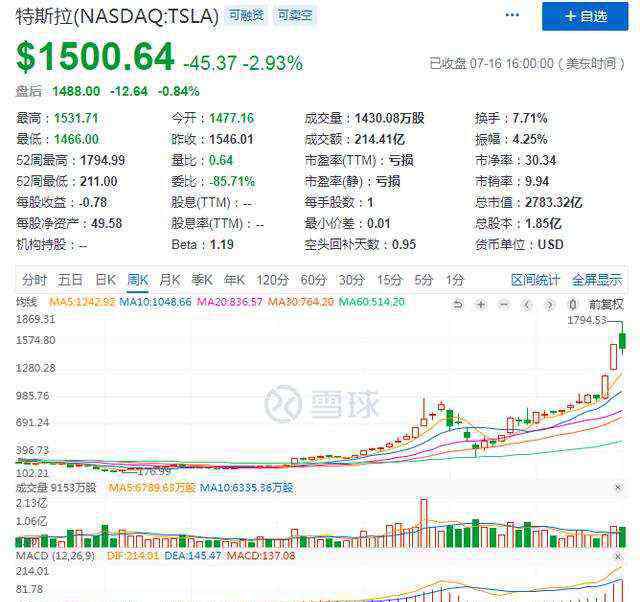Click the MA30:764.26 moving average label
Viewport: 640px width, 602px height.
pyautogui.click(x=301, y=302)
